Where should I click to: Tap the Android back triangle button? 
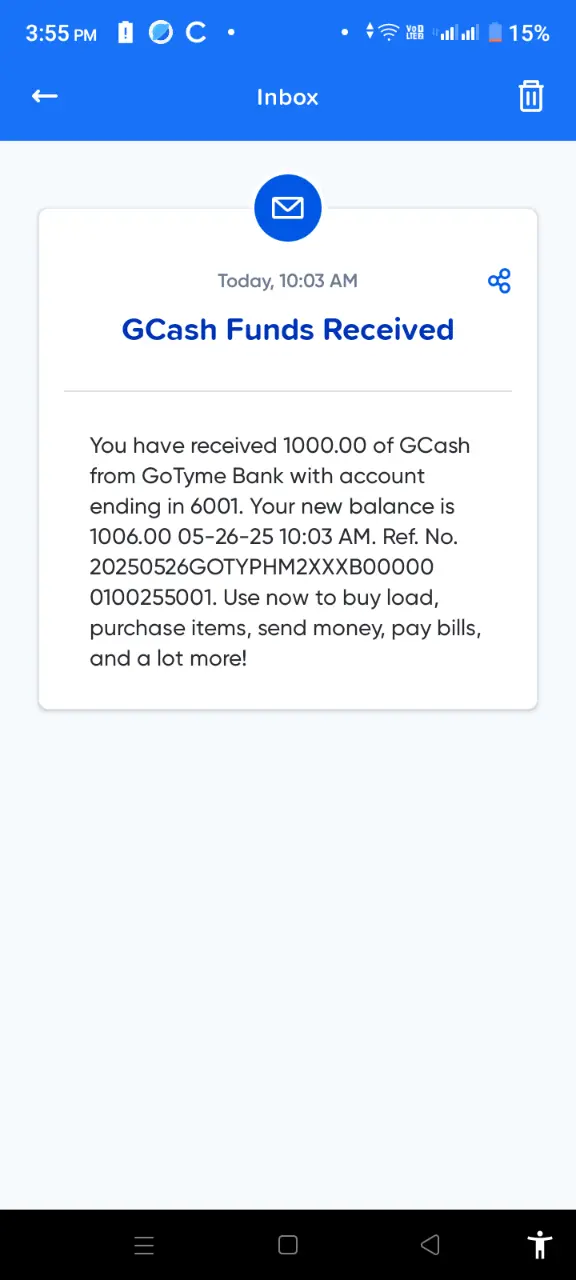coord(431,1245)
